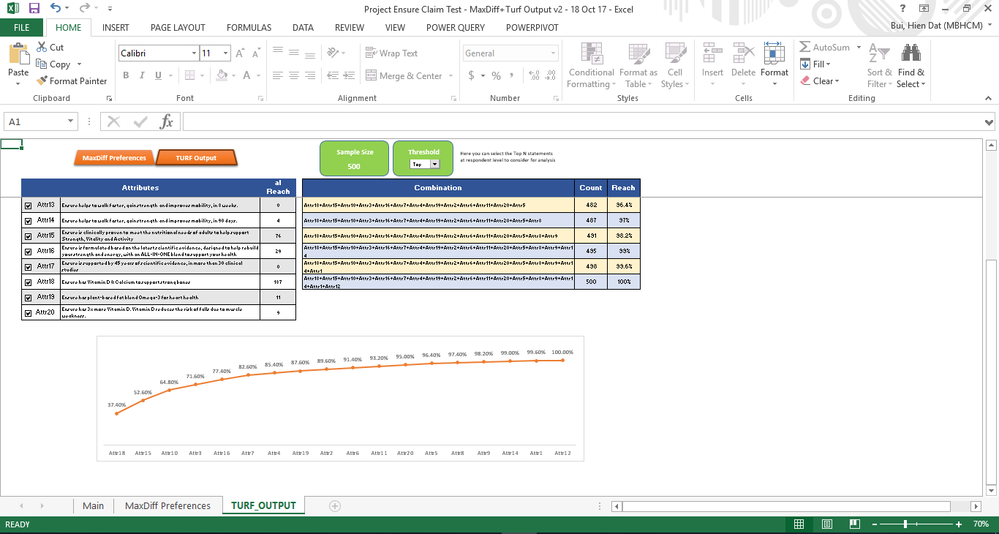Toggle italic formatting

141,75
